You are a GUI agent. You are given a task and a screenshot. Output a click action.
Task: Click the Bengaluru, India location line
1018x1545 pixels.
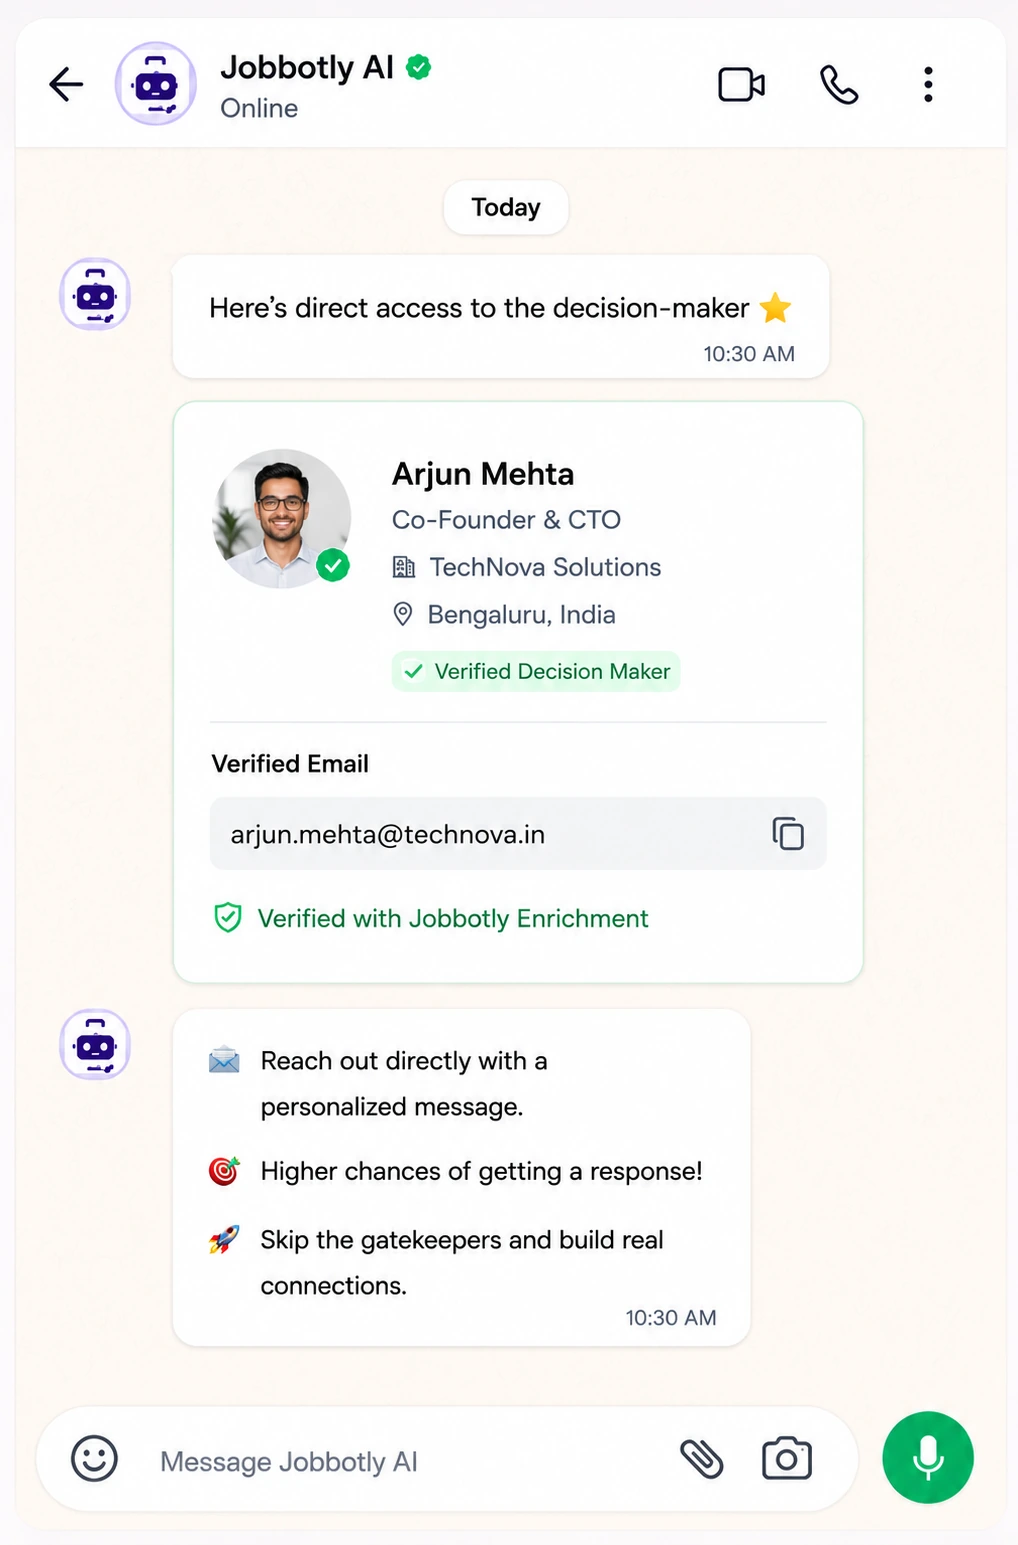tap(504, 614)
